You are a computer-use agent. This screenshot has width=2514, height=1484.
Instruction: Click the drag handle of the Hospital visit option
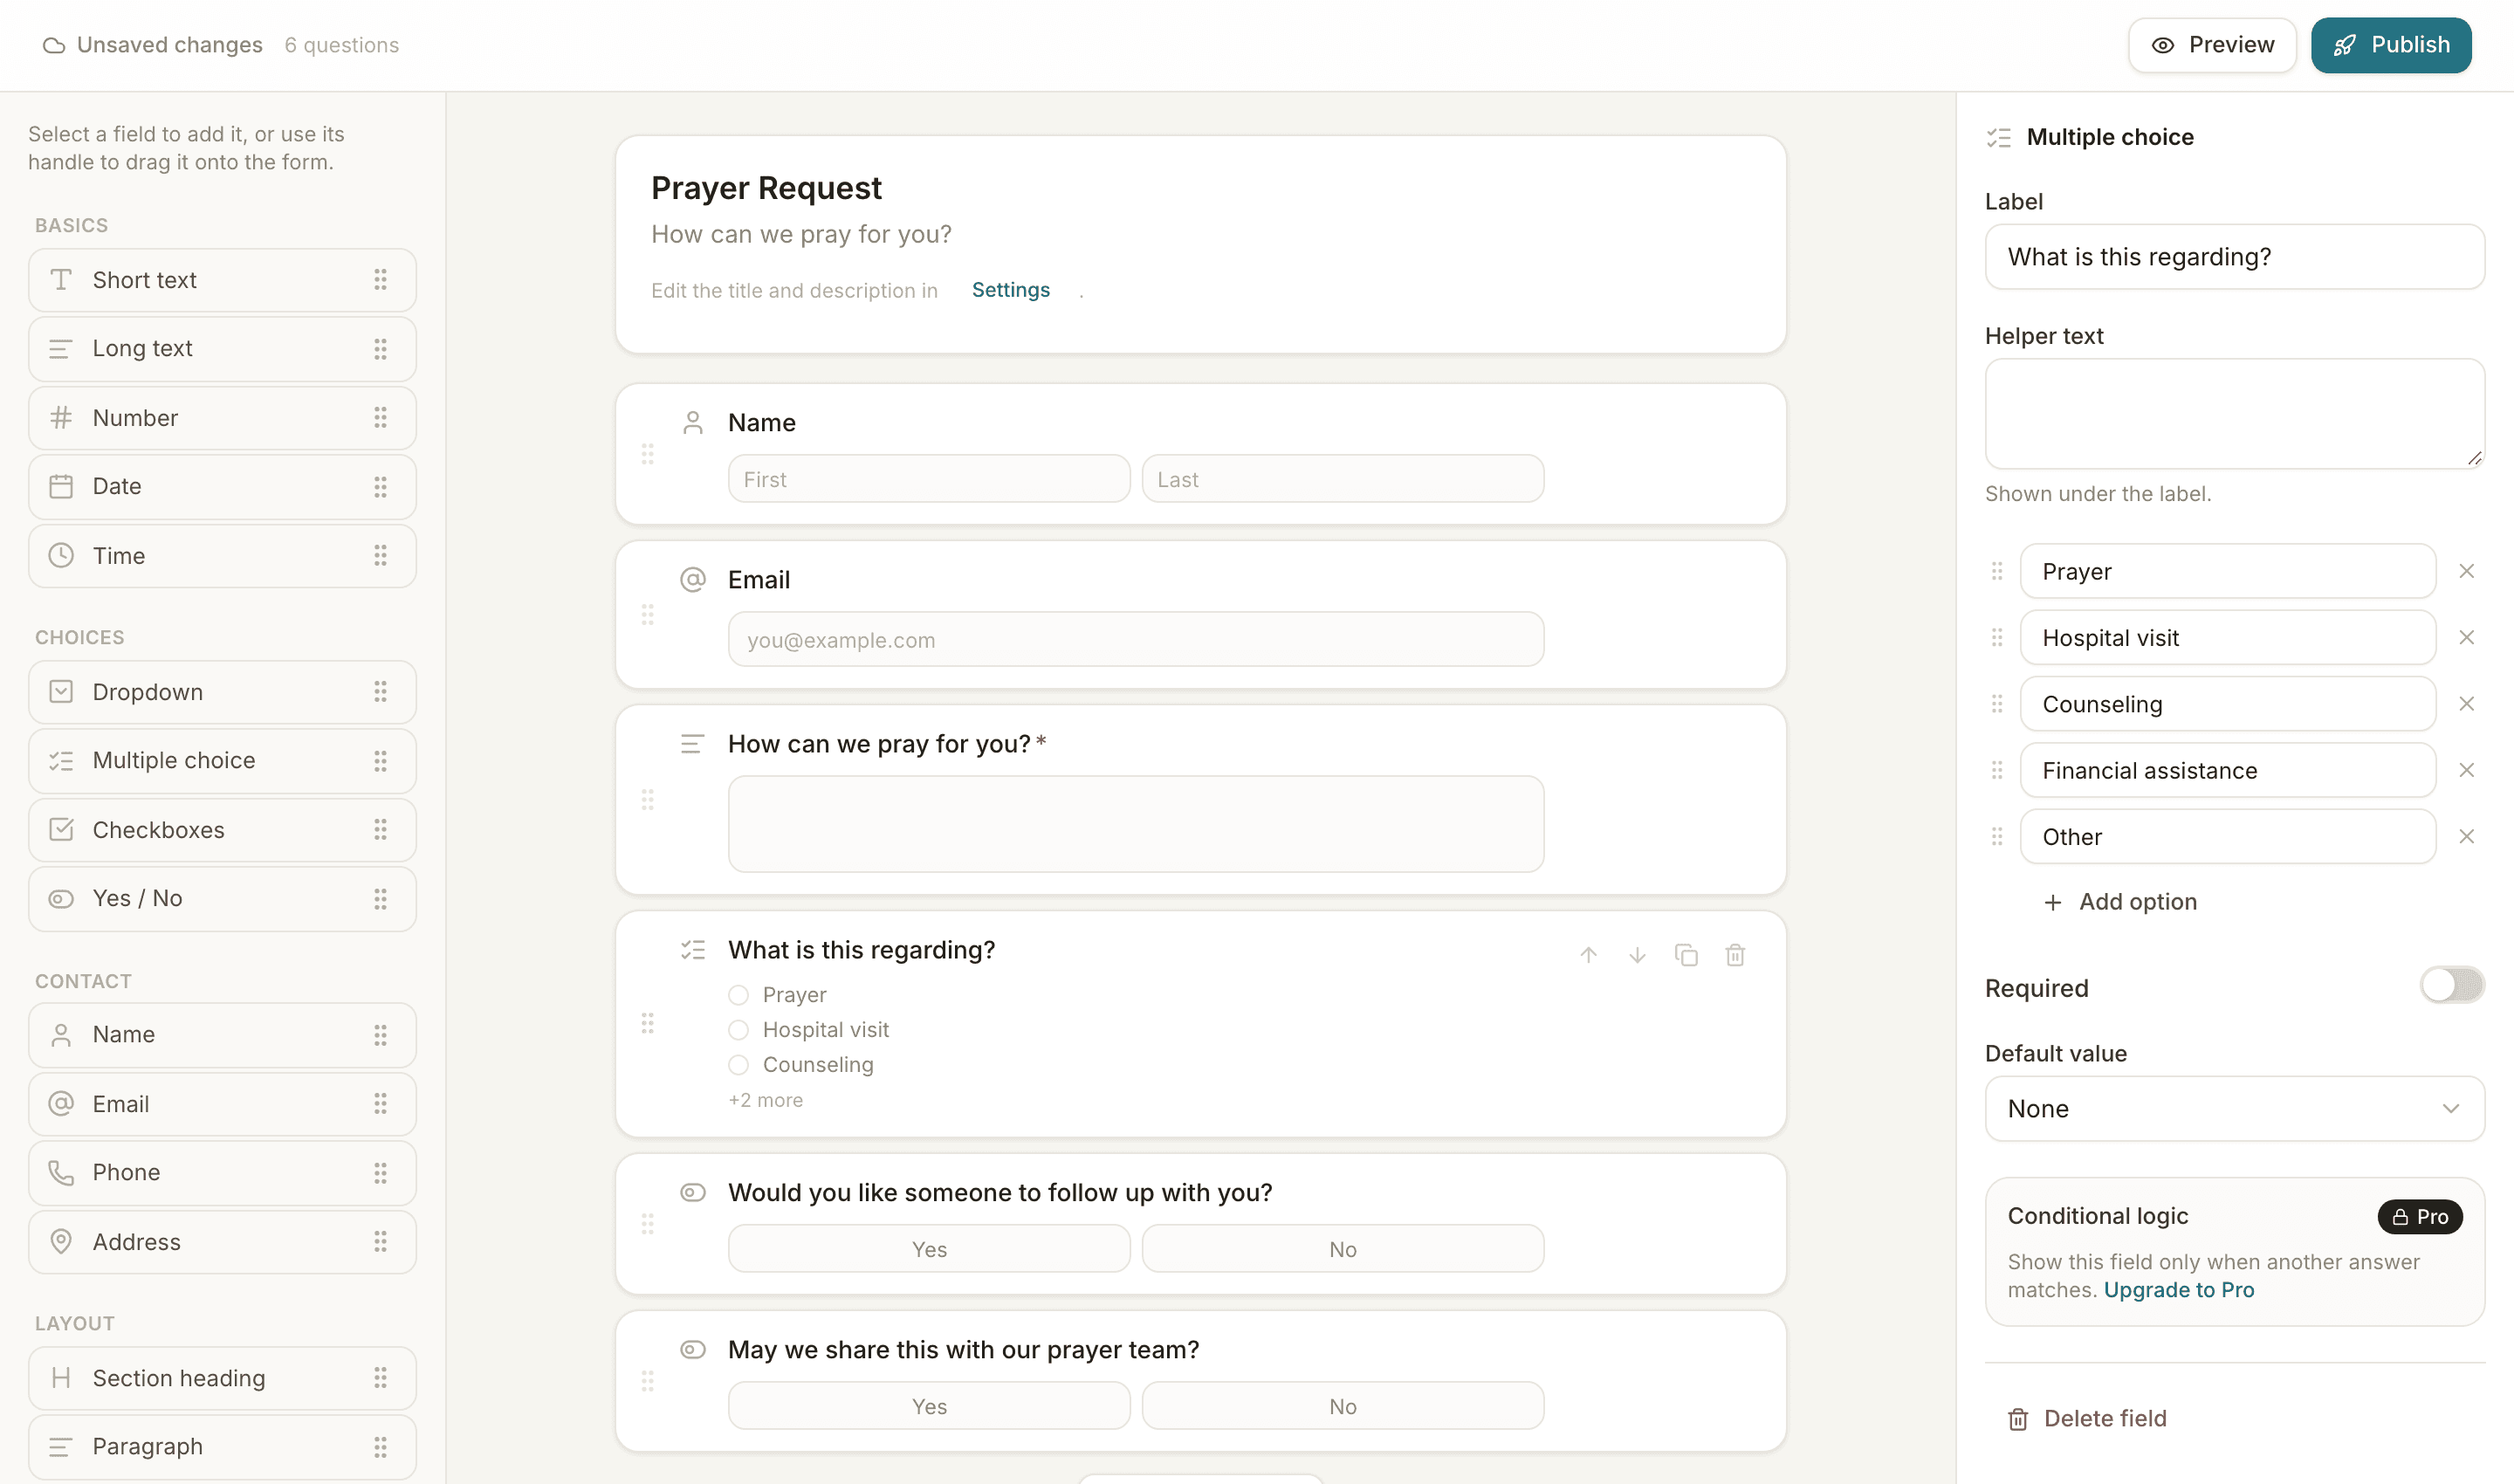click(1997, 638)
